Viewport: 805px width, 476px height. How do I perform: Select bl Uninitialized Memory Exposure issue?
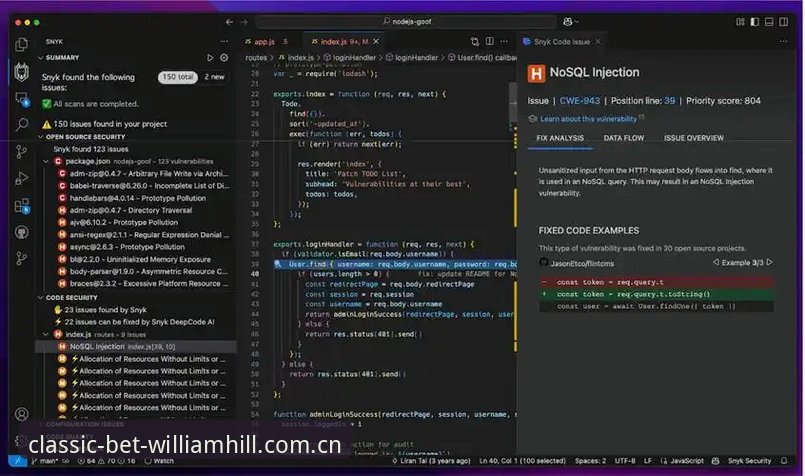click(x=136, y=259)
